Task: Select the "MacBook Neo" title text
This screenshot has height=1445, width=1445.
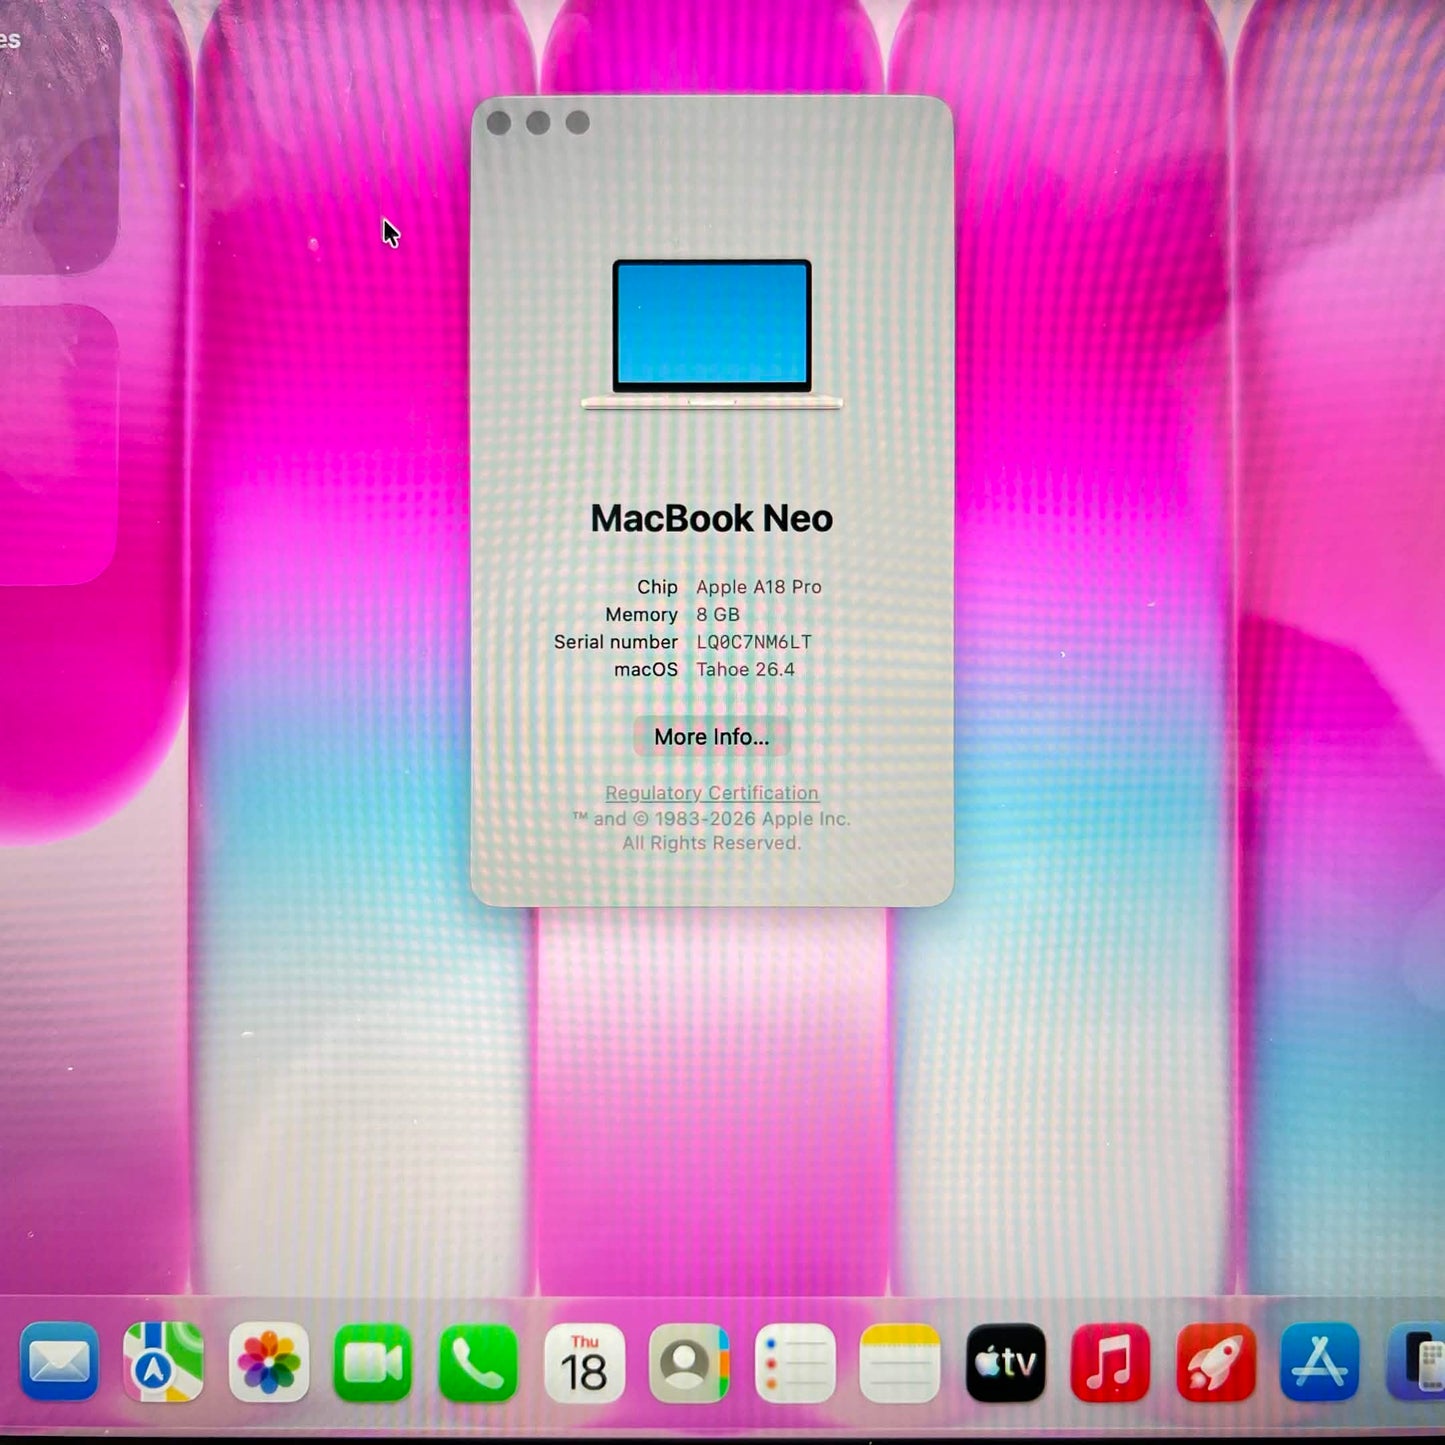Action: pos(712,518)
